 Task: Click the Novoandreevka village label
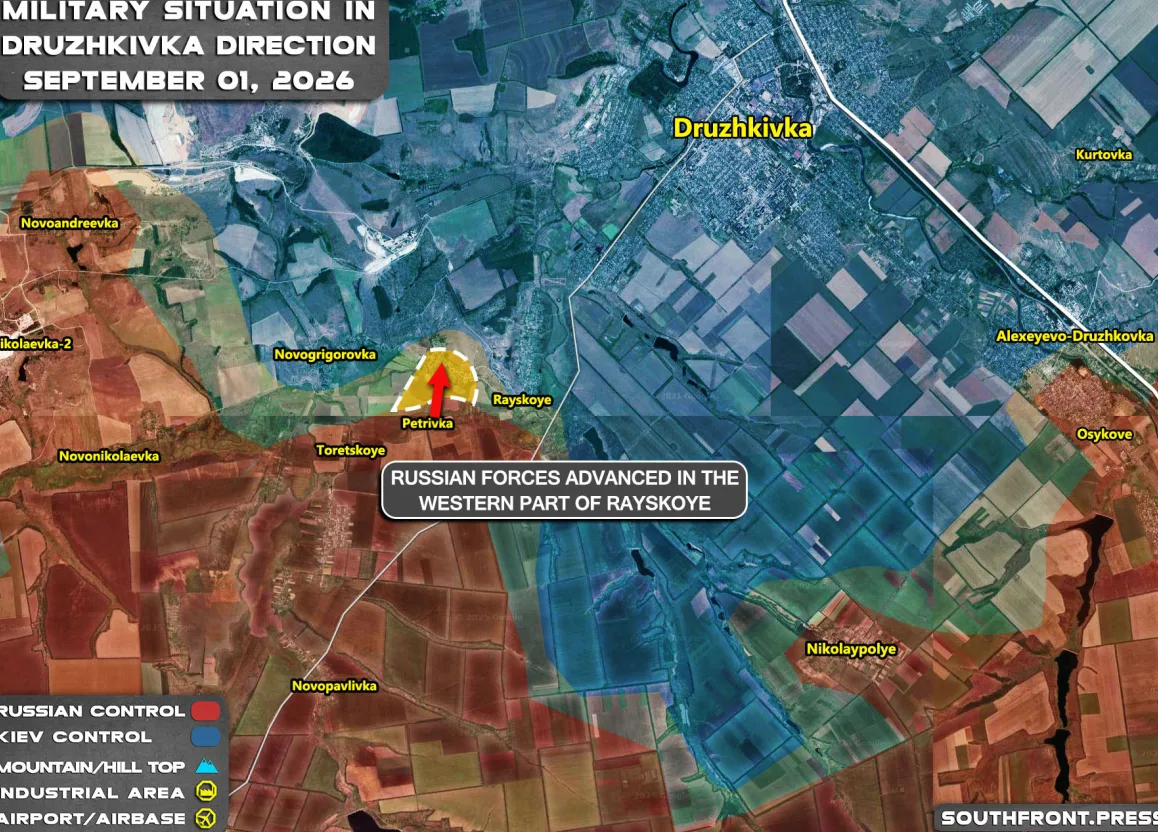[69, 223]
